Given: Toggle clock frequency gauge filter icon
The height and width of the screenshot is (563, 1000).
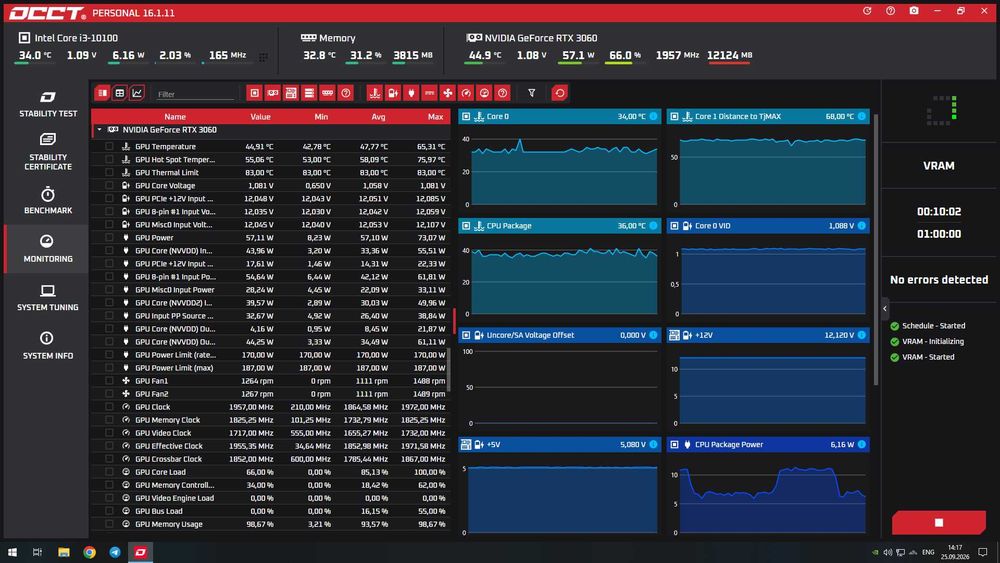Looking at the screenshot, I should pos(466,93).
